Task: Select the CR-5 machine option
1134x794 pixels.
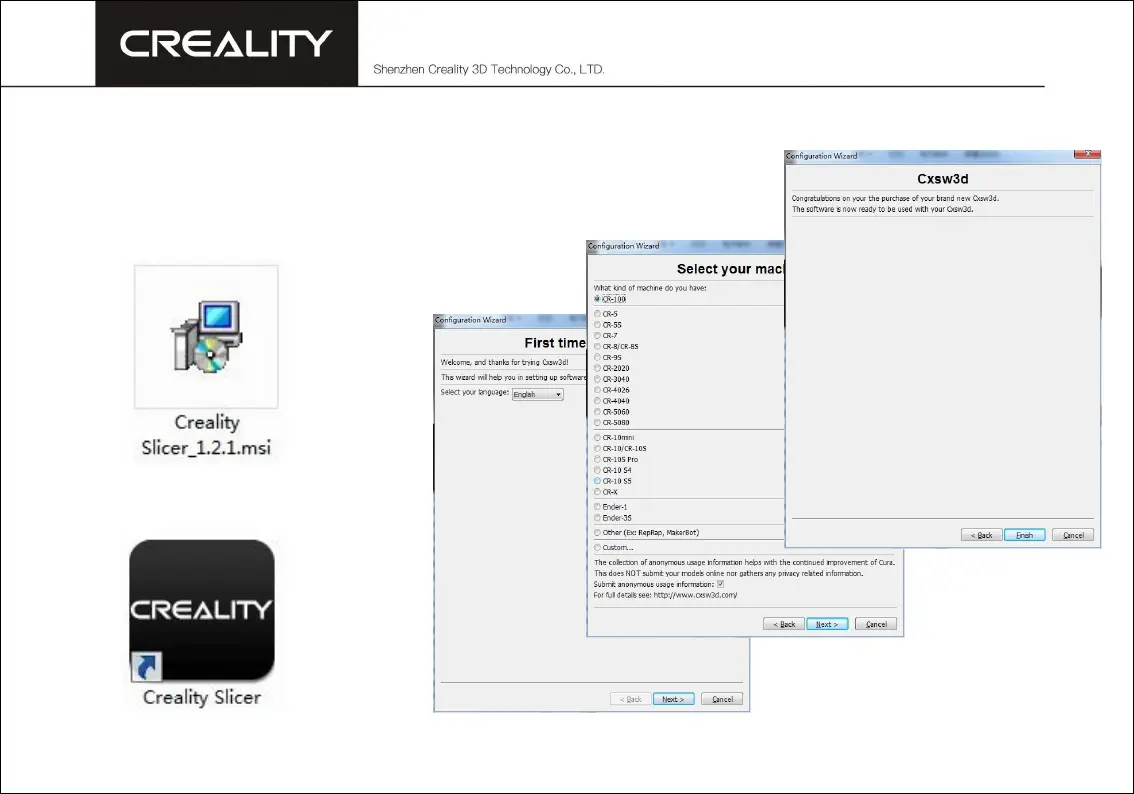Action: (x=597, y=314)
